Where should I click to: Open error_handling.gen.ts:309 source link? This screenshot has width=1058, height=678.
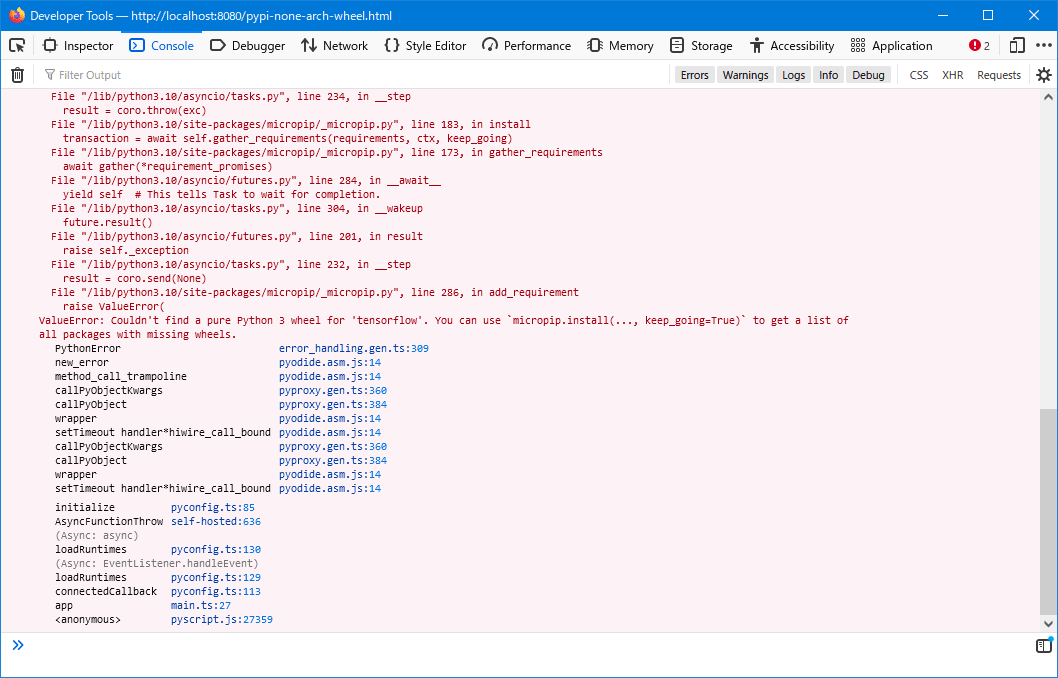(x=354, y=349)
